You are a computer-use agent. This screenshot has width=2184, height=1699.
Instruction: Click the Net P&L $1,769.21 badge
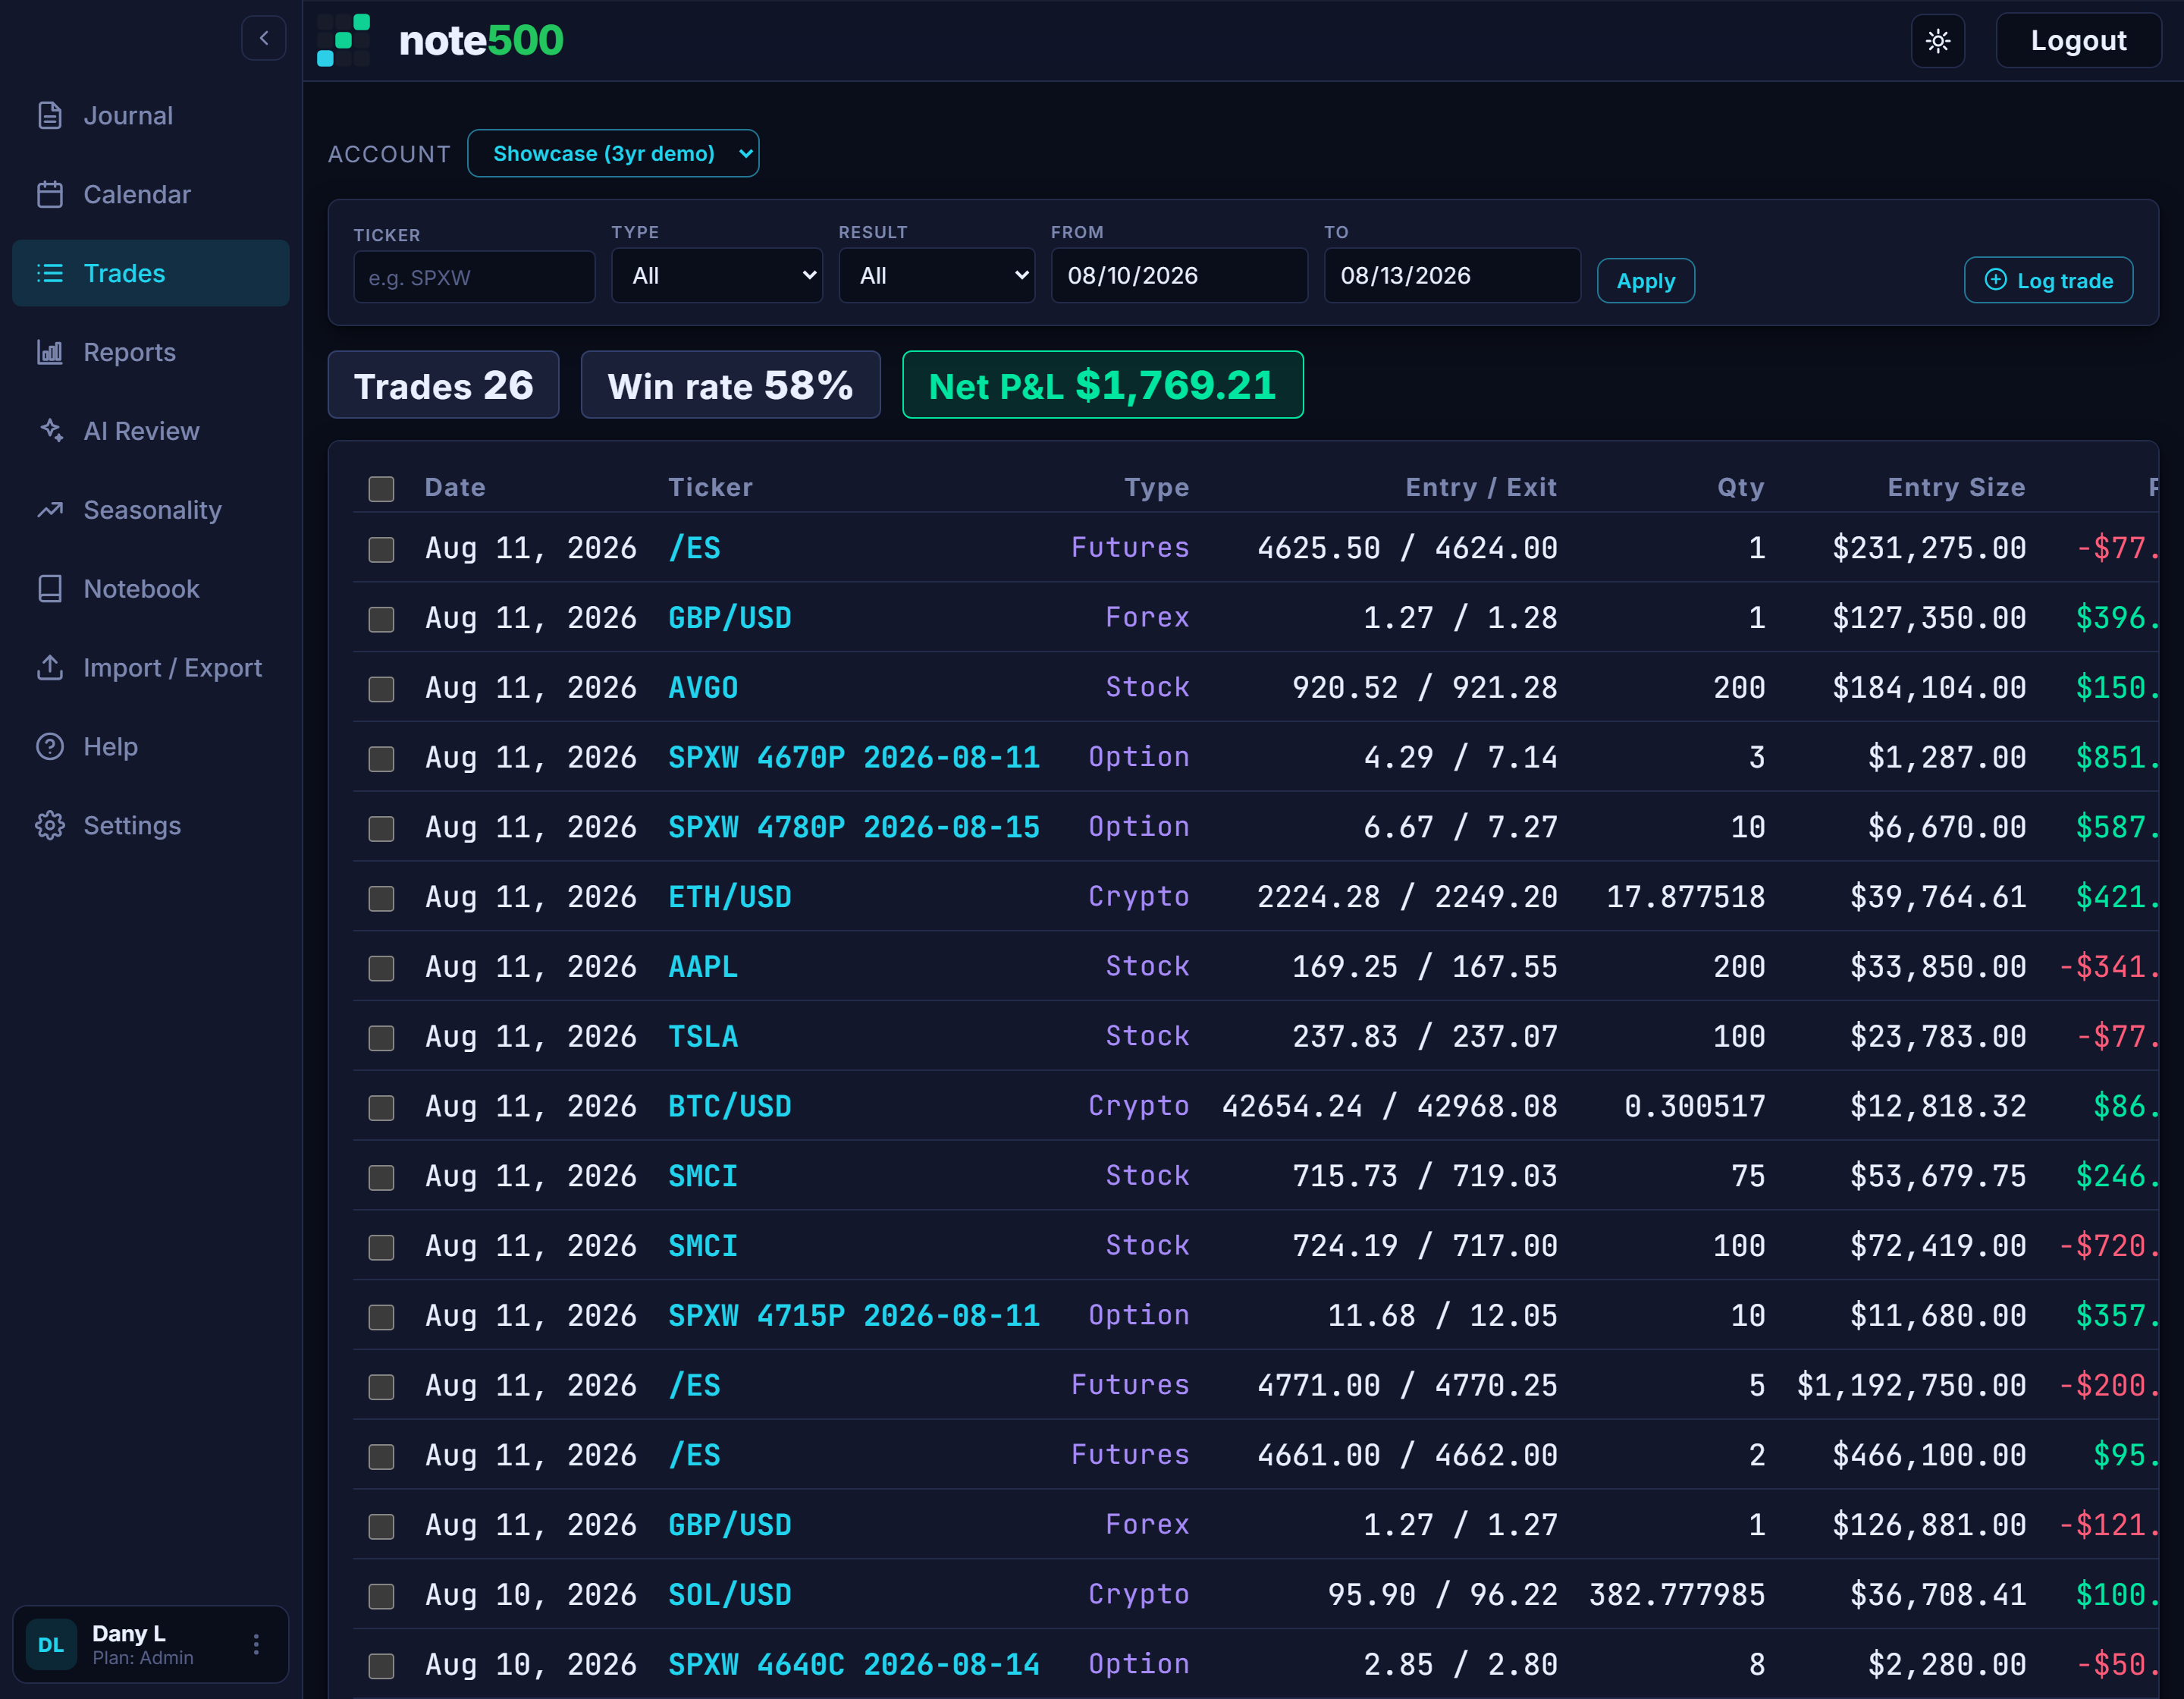click(1102, 385)
